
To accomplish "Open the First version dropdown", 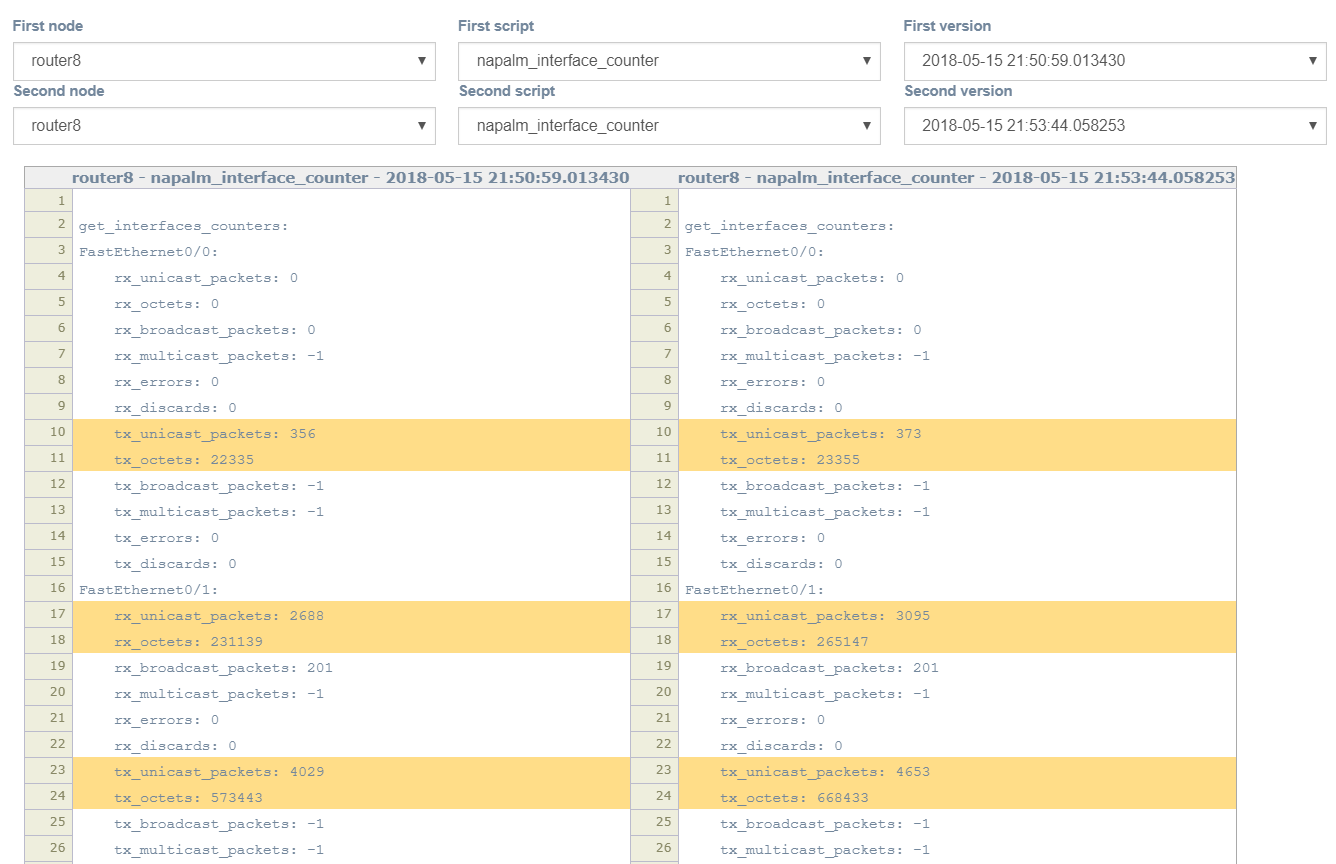I will pyautogui.click(x=1115, y=61).
